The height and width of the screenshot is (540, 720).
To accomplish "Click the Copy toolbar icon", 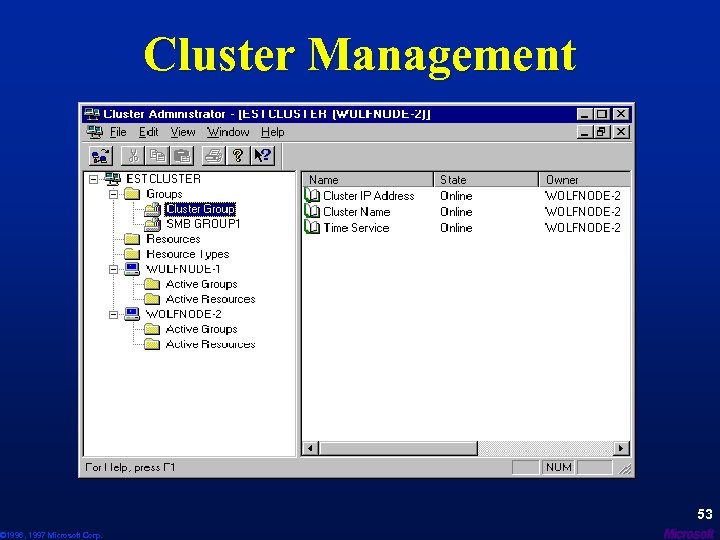I will point(158,156).
